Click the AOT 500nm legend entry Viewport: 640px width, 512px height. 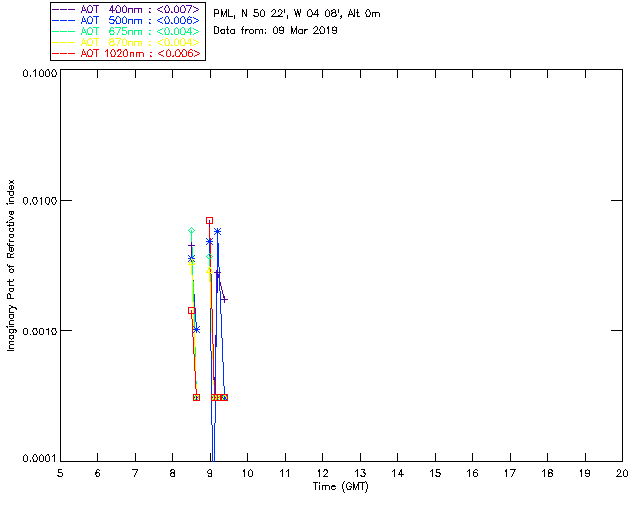click(127, 20)
